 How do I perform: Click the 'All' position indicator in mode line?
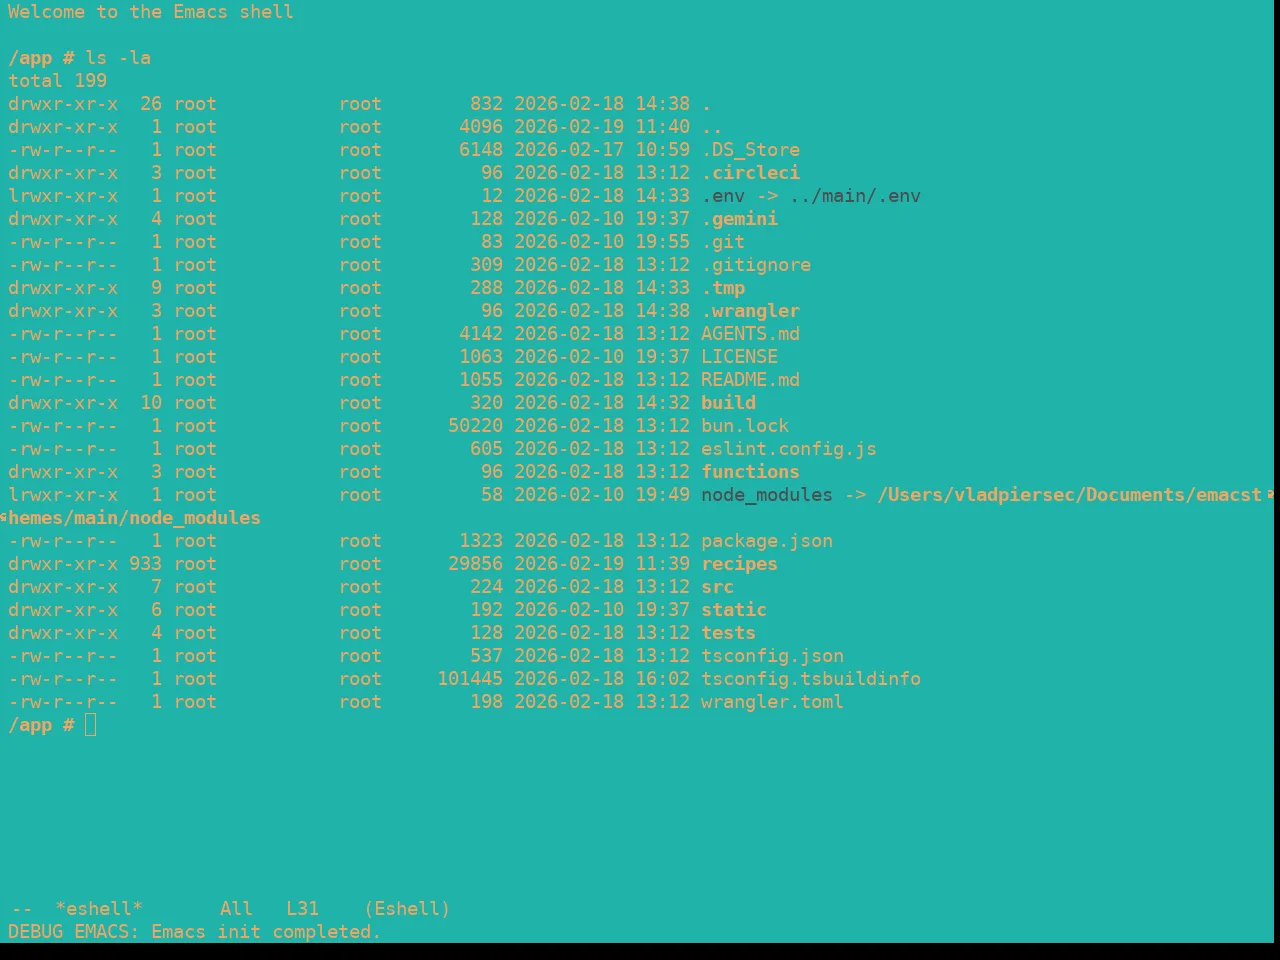point(236,909)
